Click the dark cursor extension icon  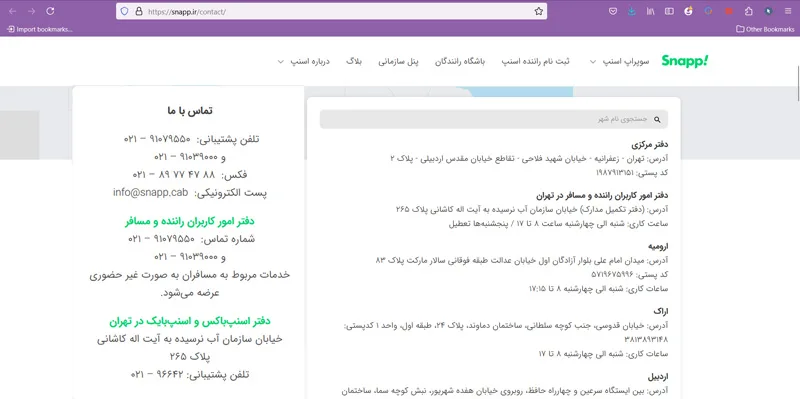pos(768,11)
